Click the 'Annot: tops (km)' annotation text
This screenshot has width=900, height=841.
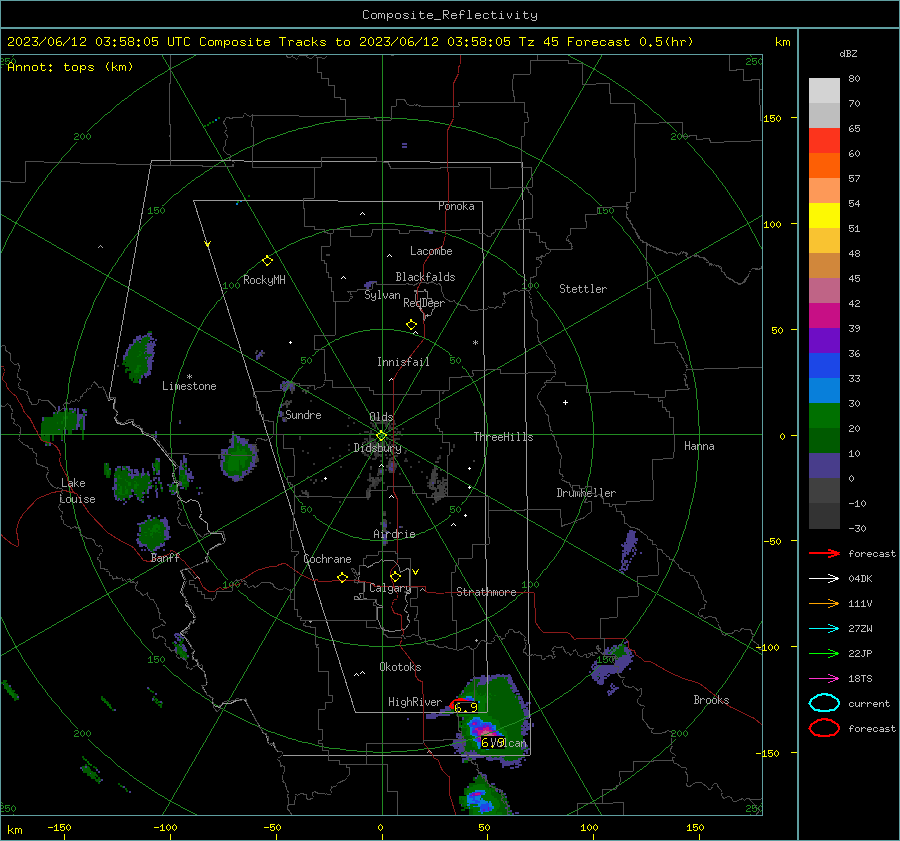[x=70, y=67]
